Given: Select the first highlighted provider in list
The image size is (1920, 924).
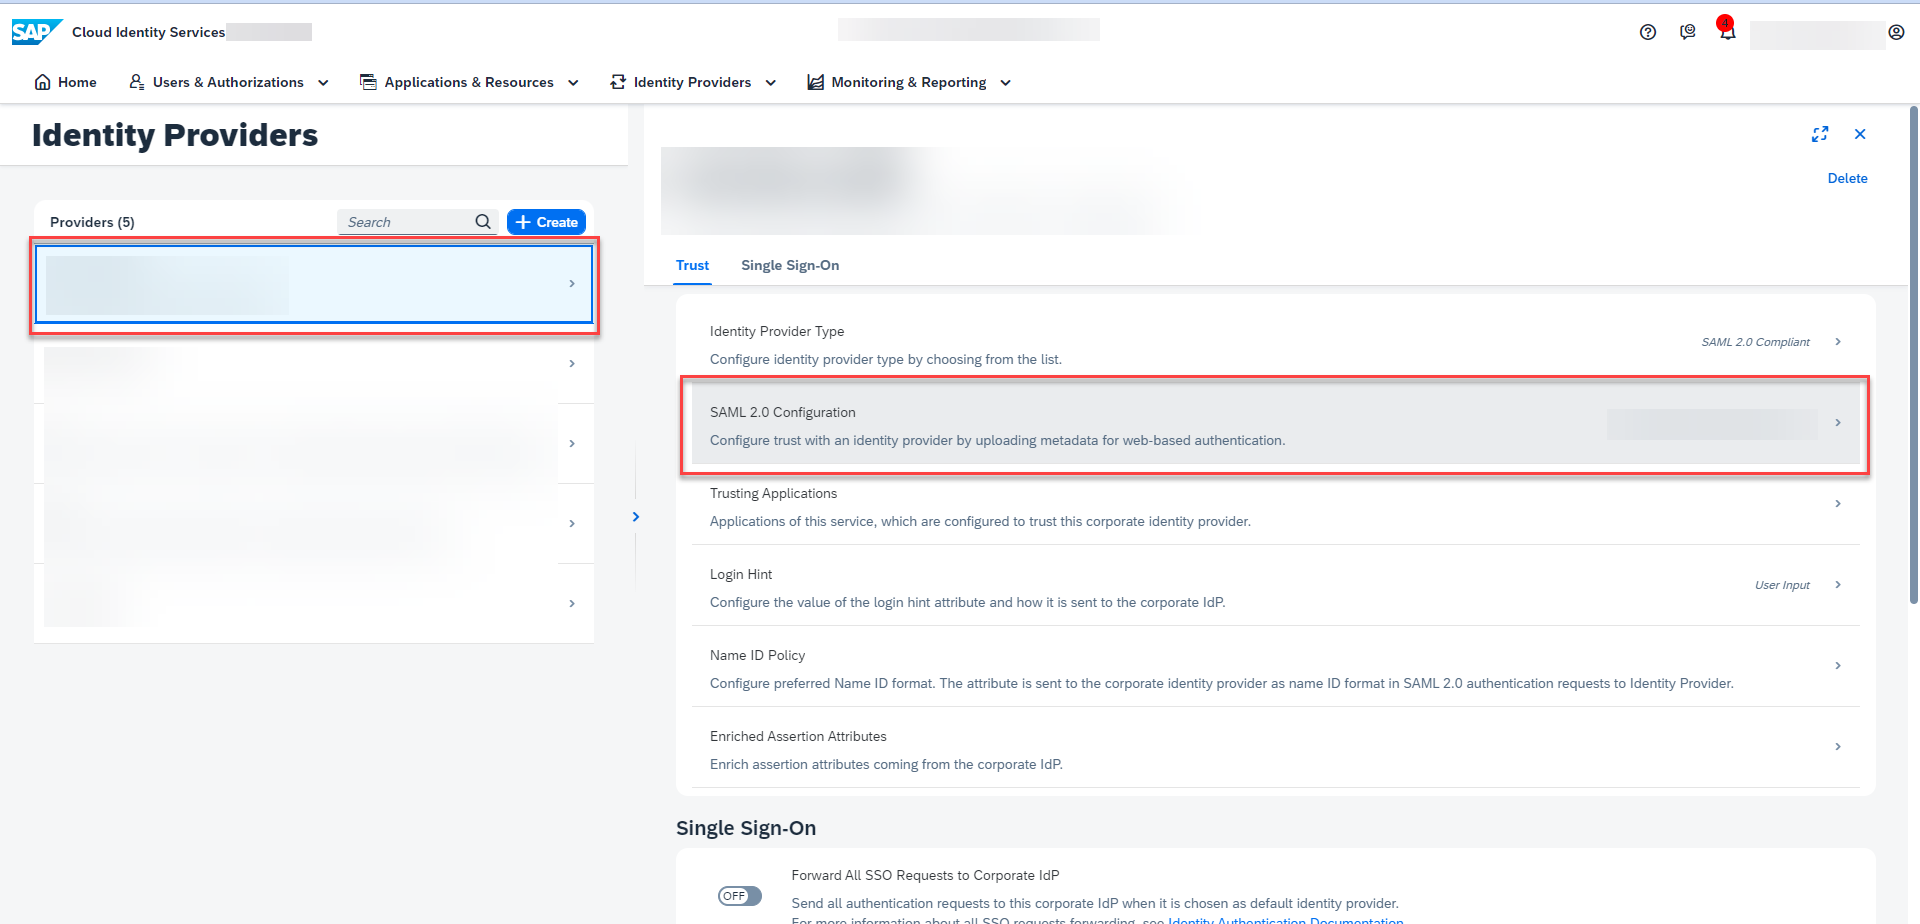Looking at the screenshot, I should [314, 284].
